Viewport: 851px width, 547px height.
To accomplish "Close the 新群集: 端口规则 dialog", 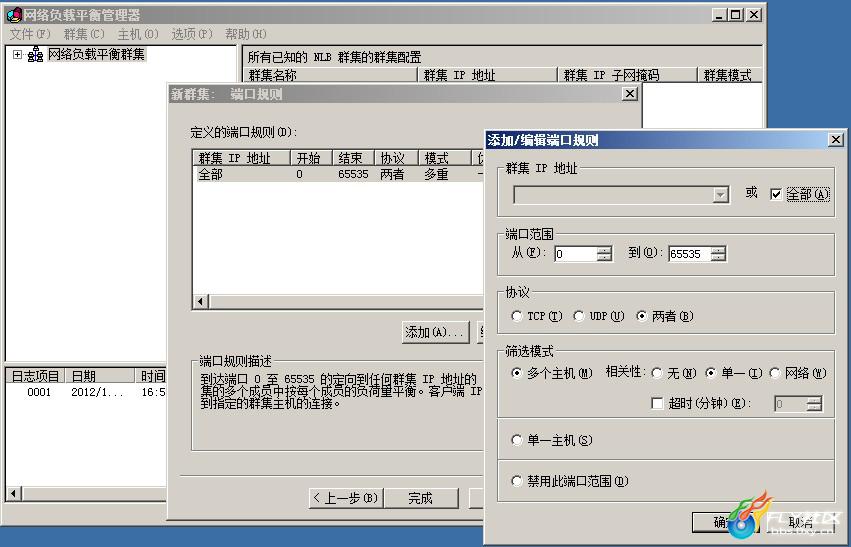I will 629,94.
